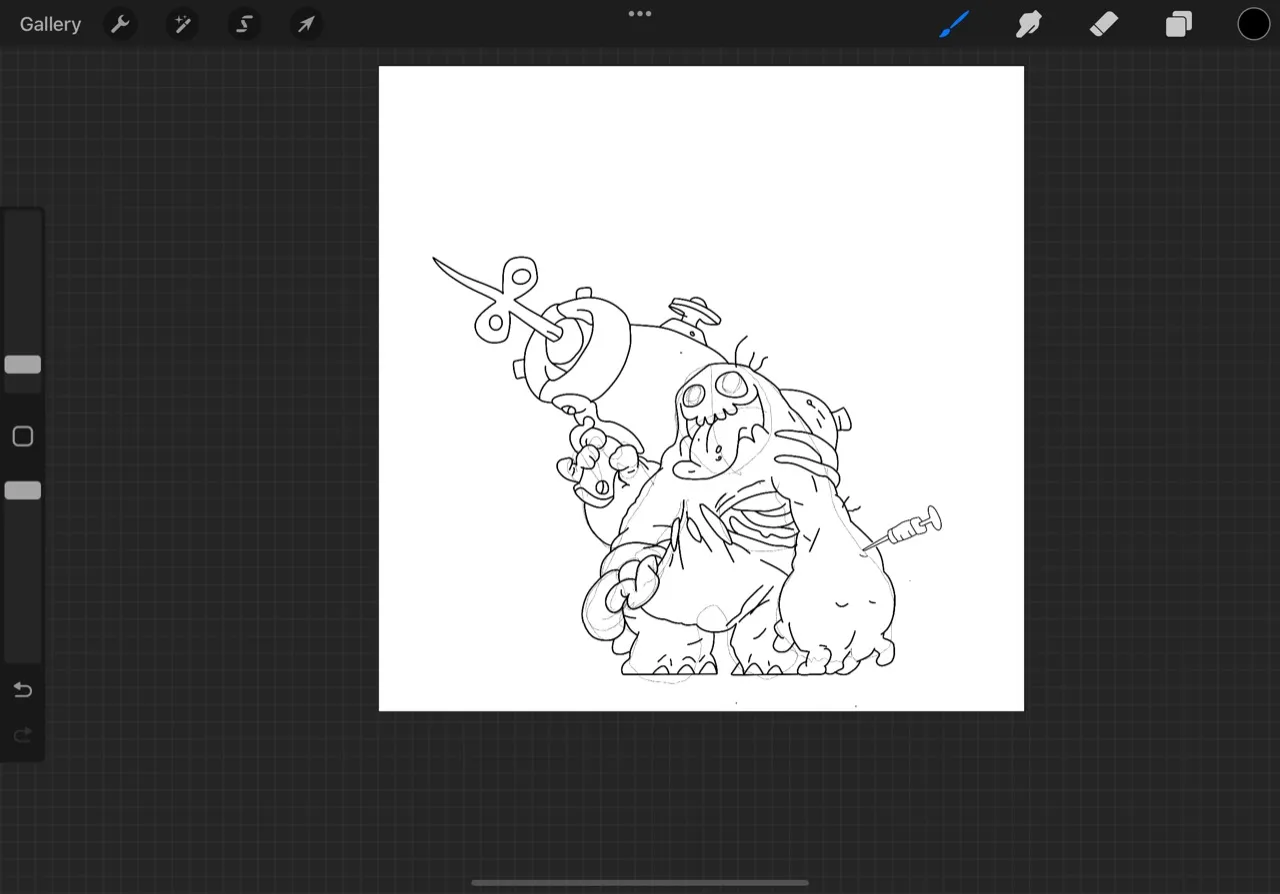Open the black color picker swatch
The height and width of the screenshot is (894, 1280).
pos(1254,24)
